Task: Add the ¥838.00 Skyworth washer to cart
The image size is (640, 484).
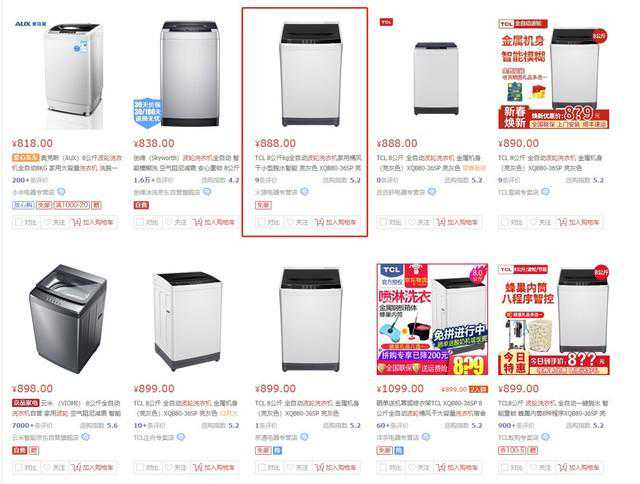Action: tap(214, 222)
